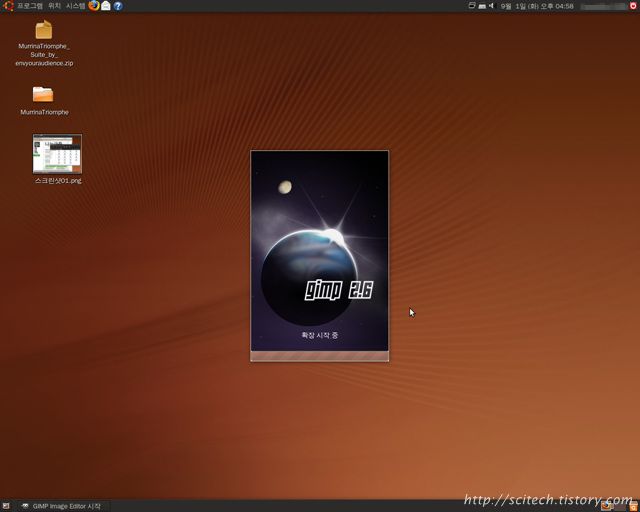Click the red power session icon
The width and height of the screenshot is (640, 512).
[633, 6]
